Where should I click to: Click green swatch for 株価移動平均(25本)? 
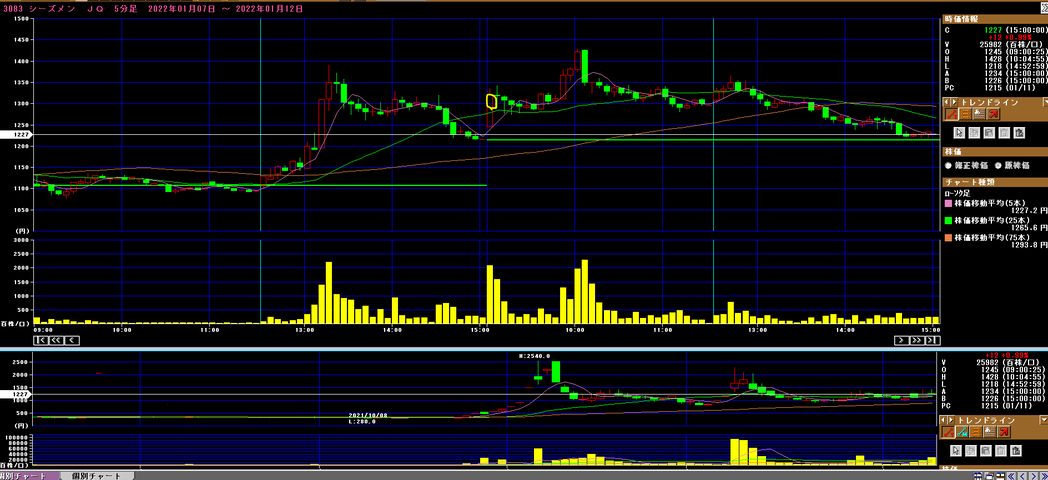(x=948, y=221)
